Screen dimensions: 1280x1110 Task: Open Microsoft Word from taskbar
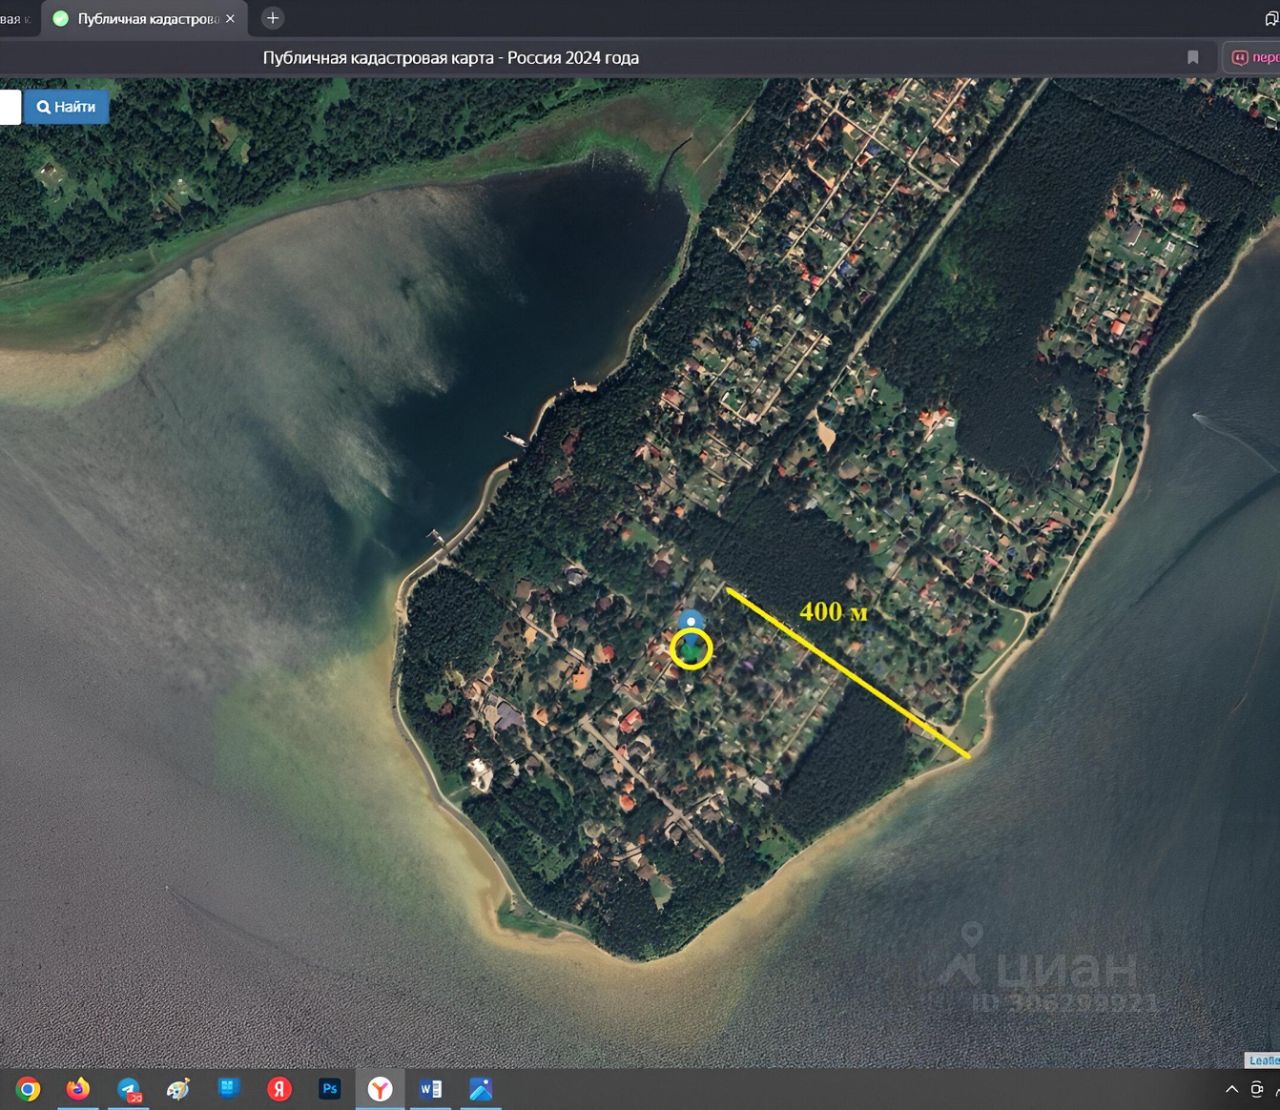[x=431, y=1089]
